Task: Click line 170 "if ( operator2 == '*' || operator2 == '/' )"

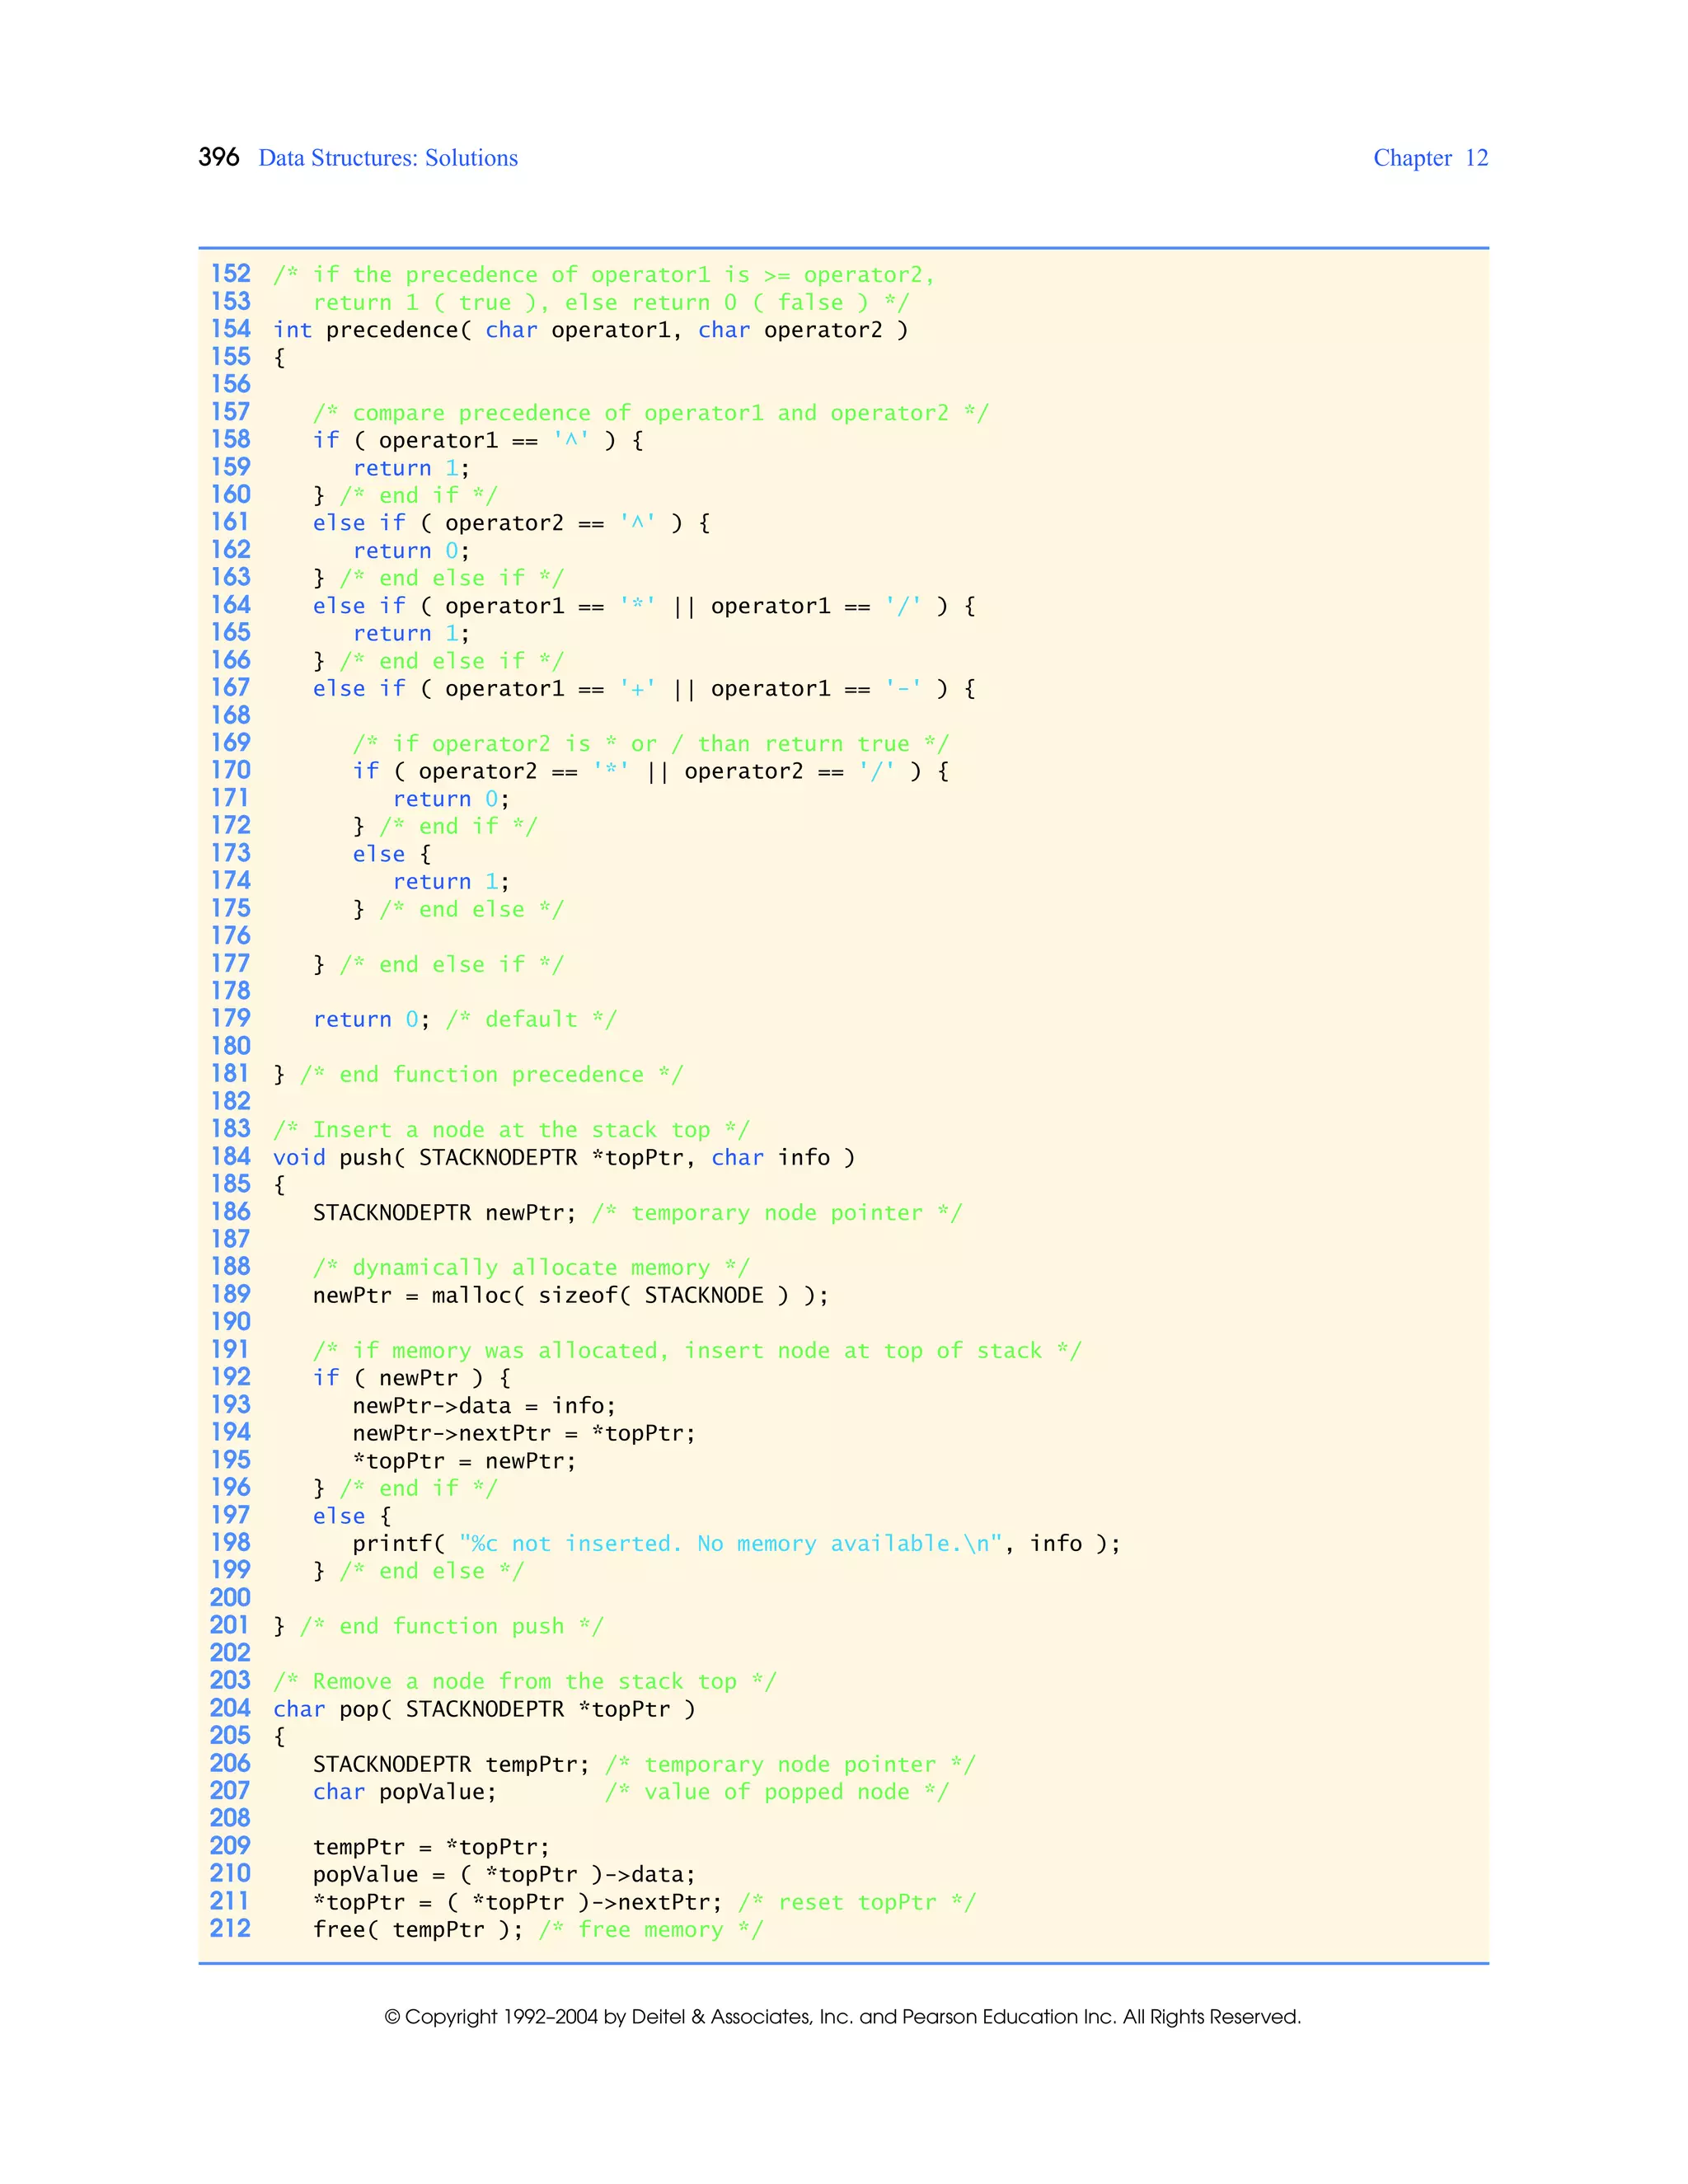Action: 651,771
